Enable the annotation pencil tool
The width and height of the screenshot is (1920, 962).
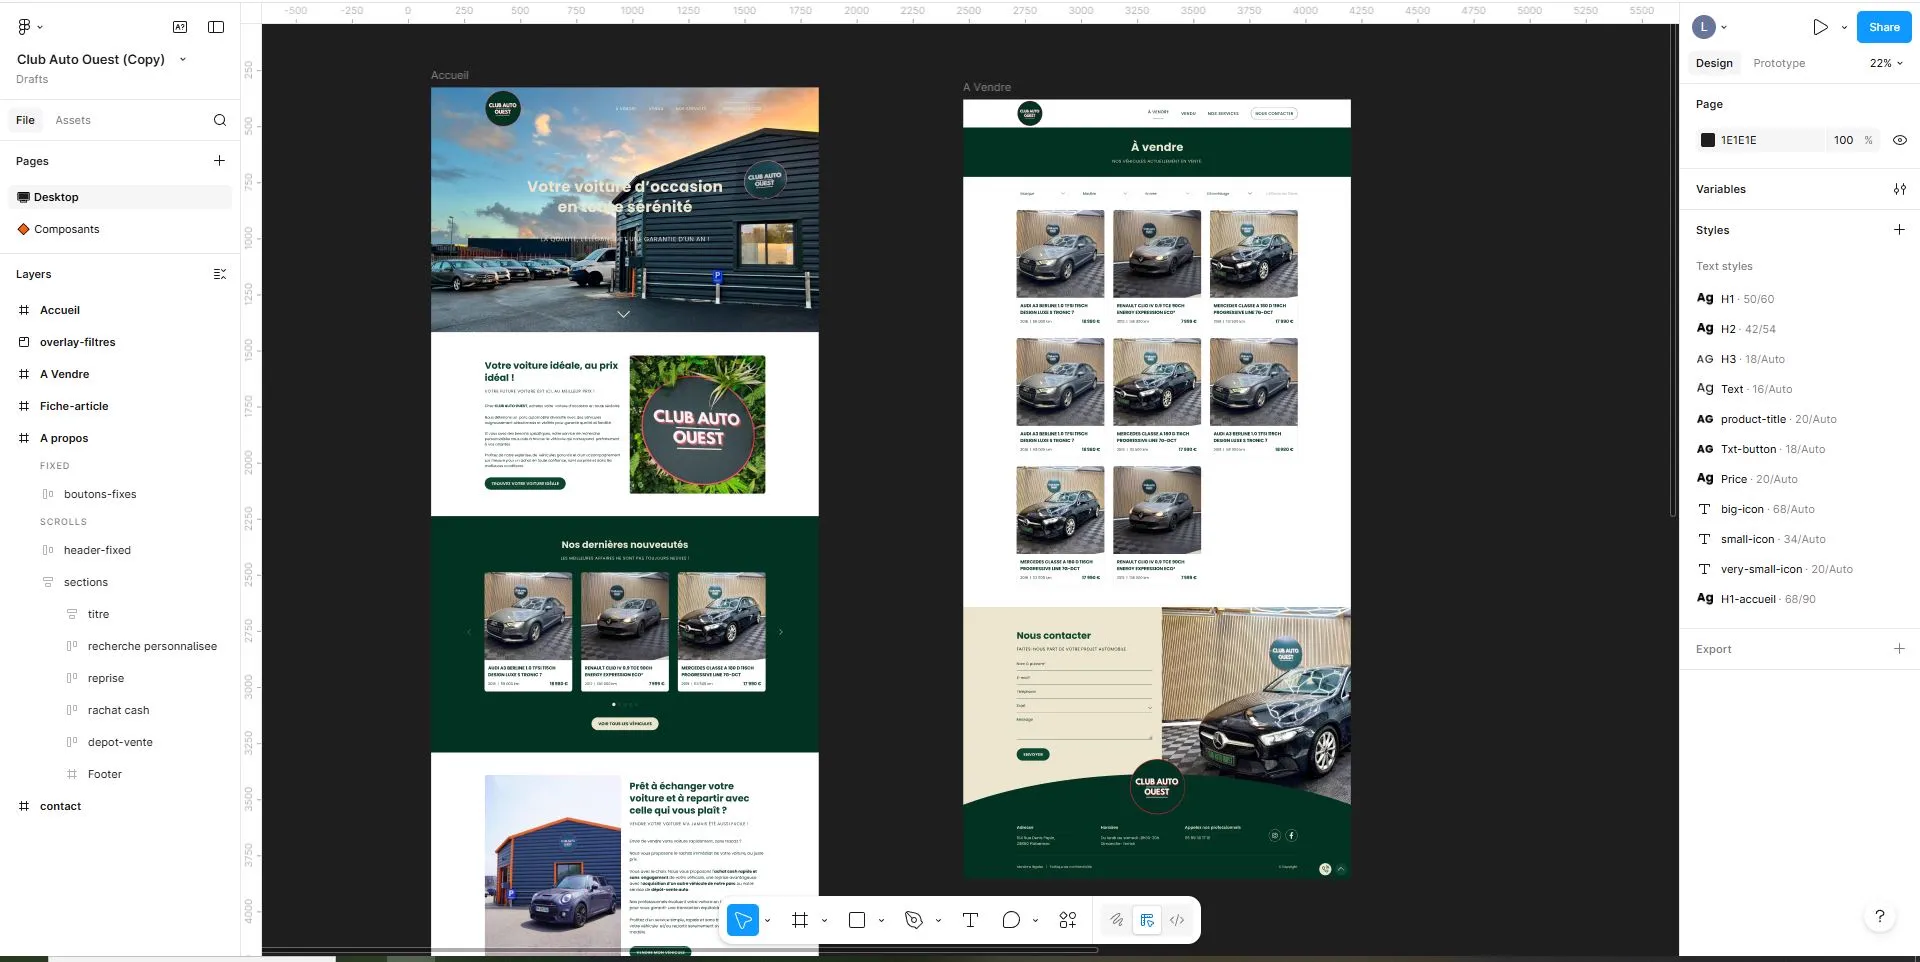click(1117, 920)
